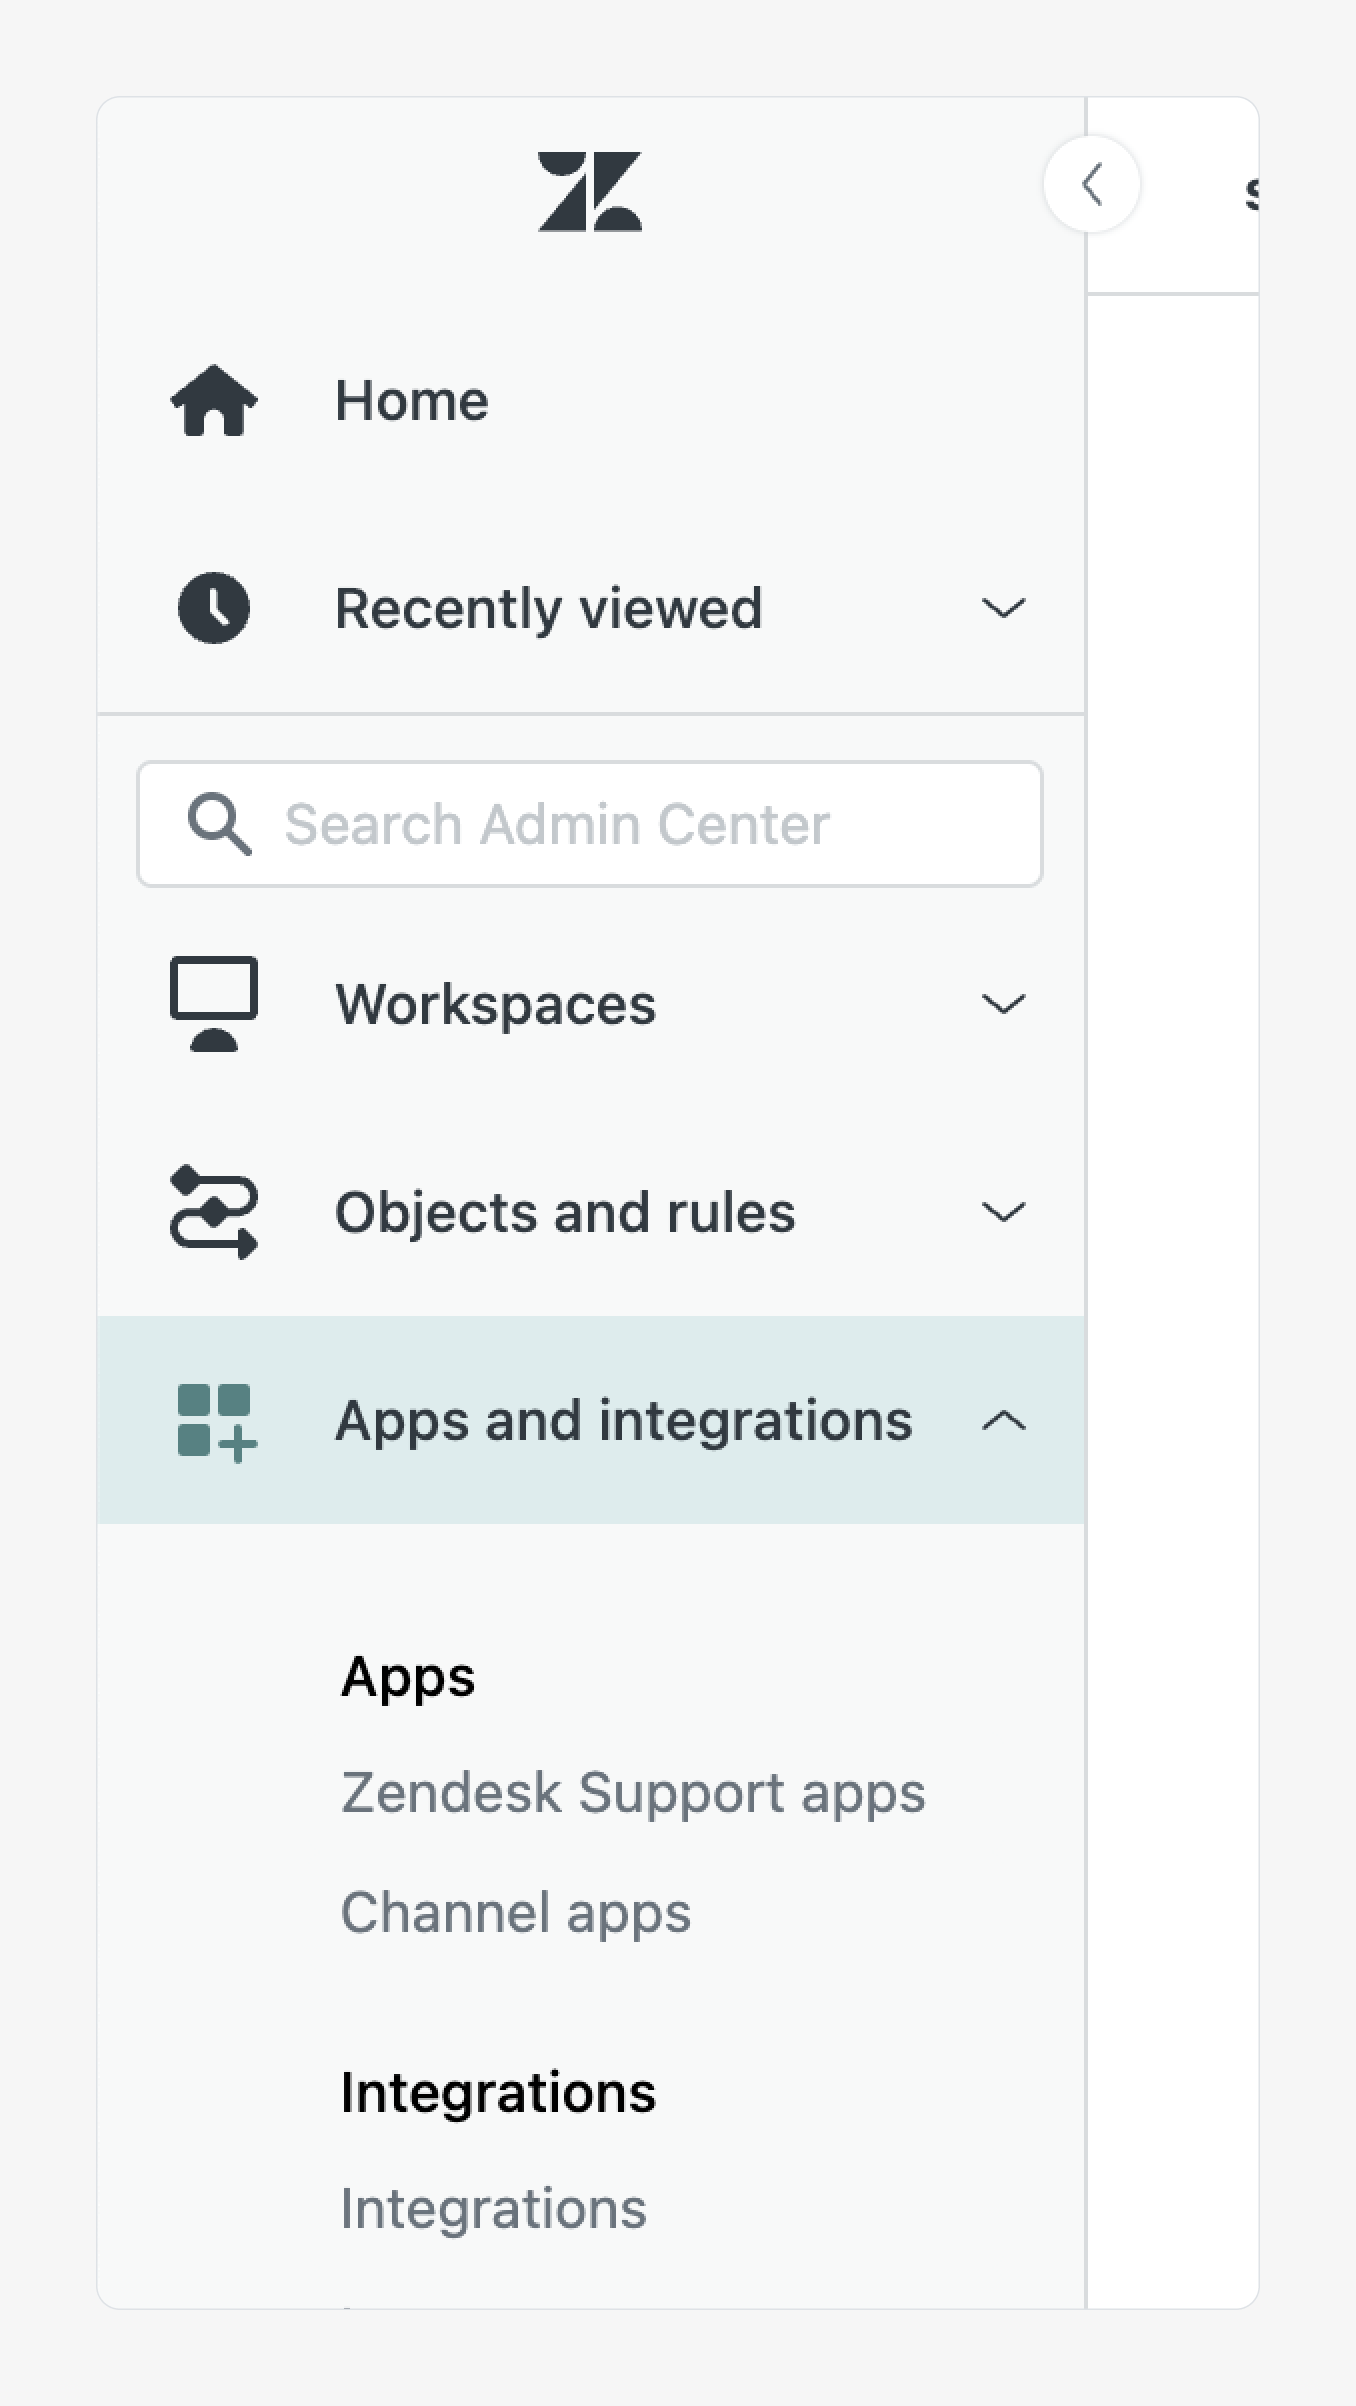Image resolution: width=1356 pixels, height=2406 pixels.
Task: Click the Workspaces monitor icon
Action: (214, 1004)
